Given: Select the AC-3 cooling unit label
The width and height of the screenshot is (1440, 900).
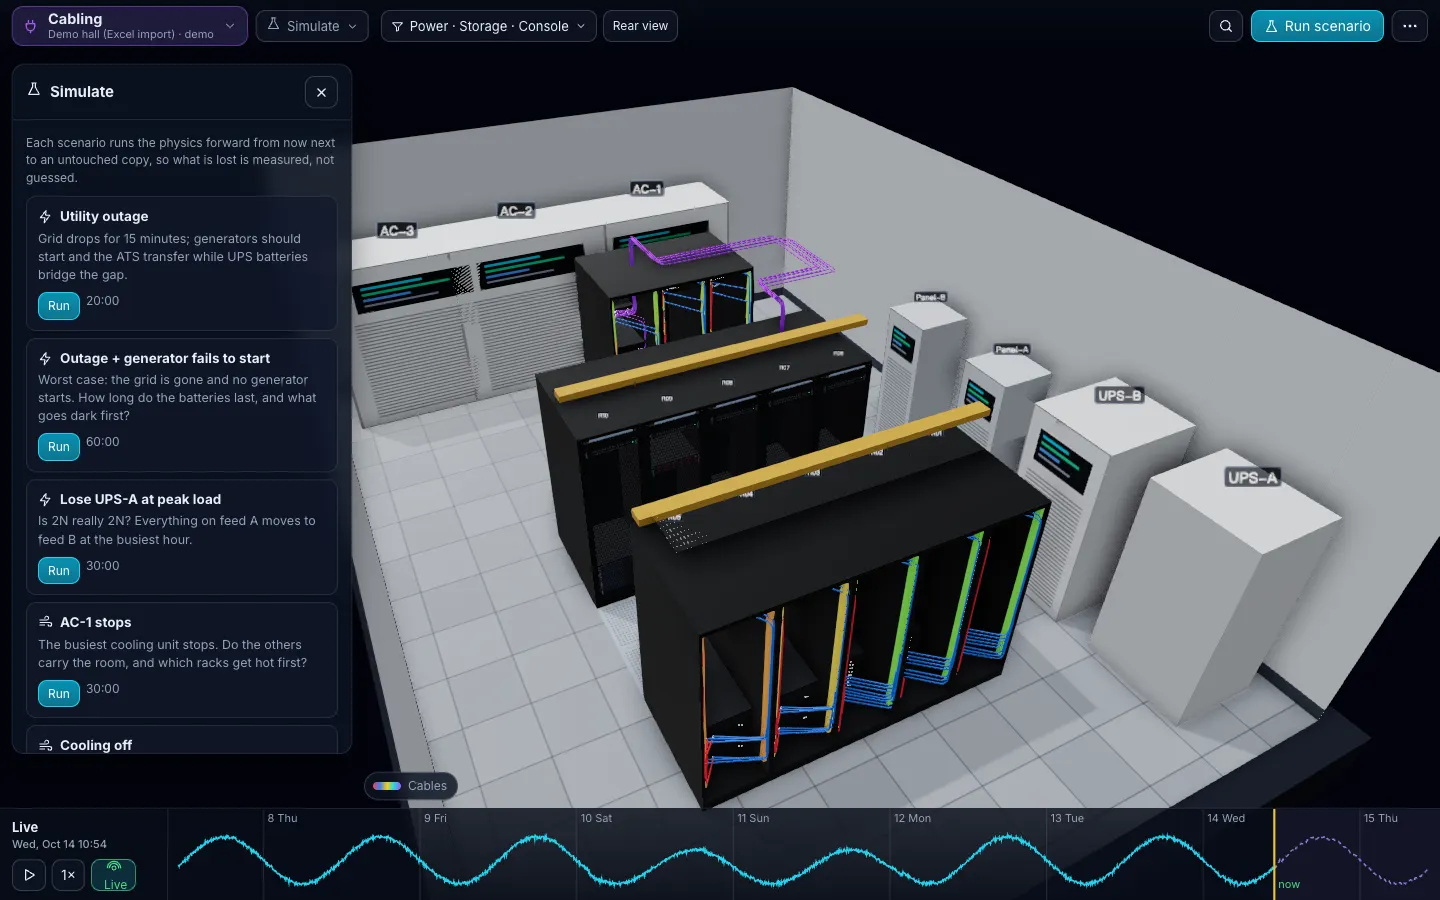Looking at the screenshot, I should [397, 231].
